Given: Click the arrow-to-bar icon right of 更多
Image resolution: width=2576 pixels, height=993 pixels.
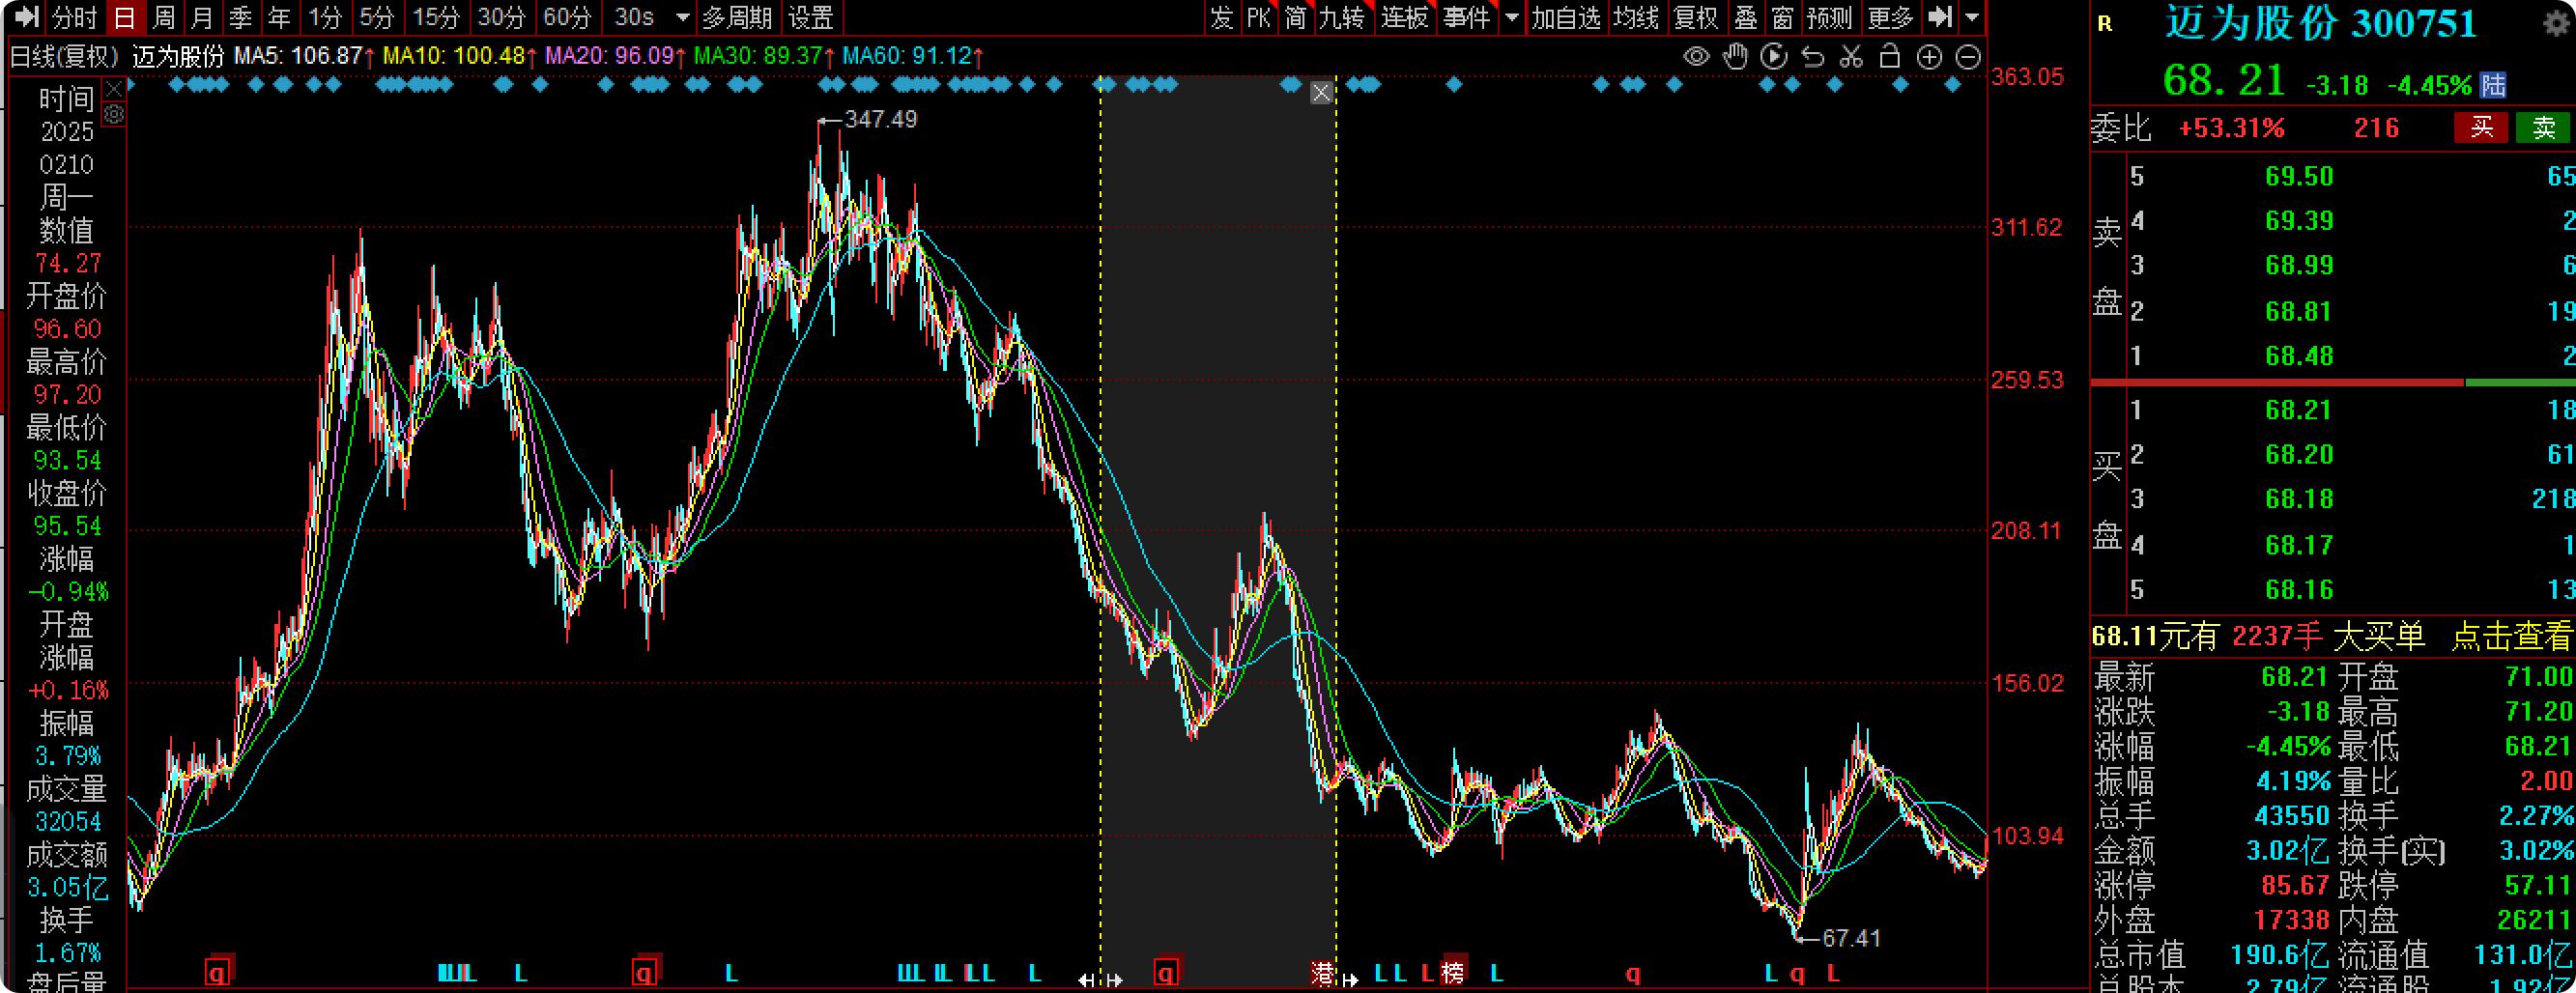Looking at the screenshot, I should (1940, 17).
